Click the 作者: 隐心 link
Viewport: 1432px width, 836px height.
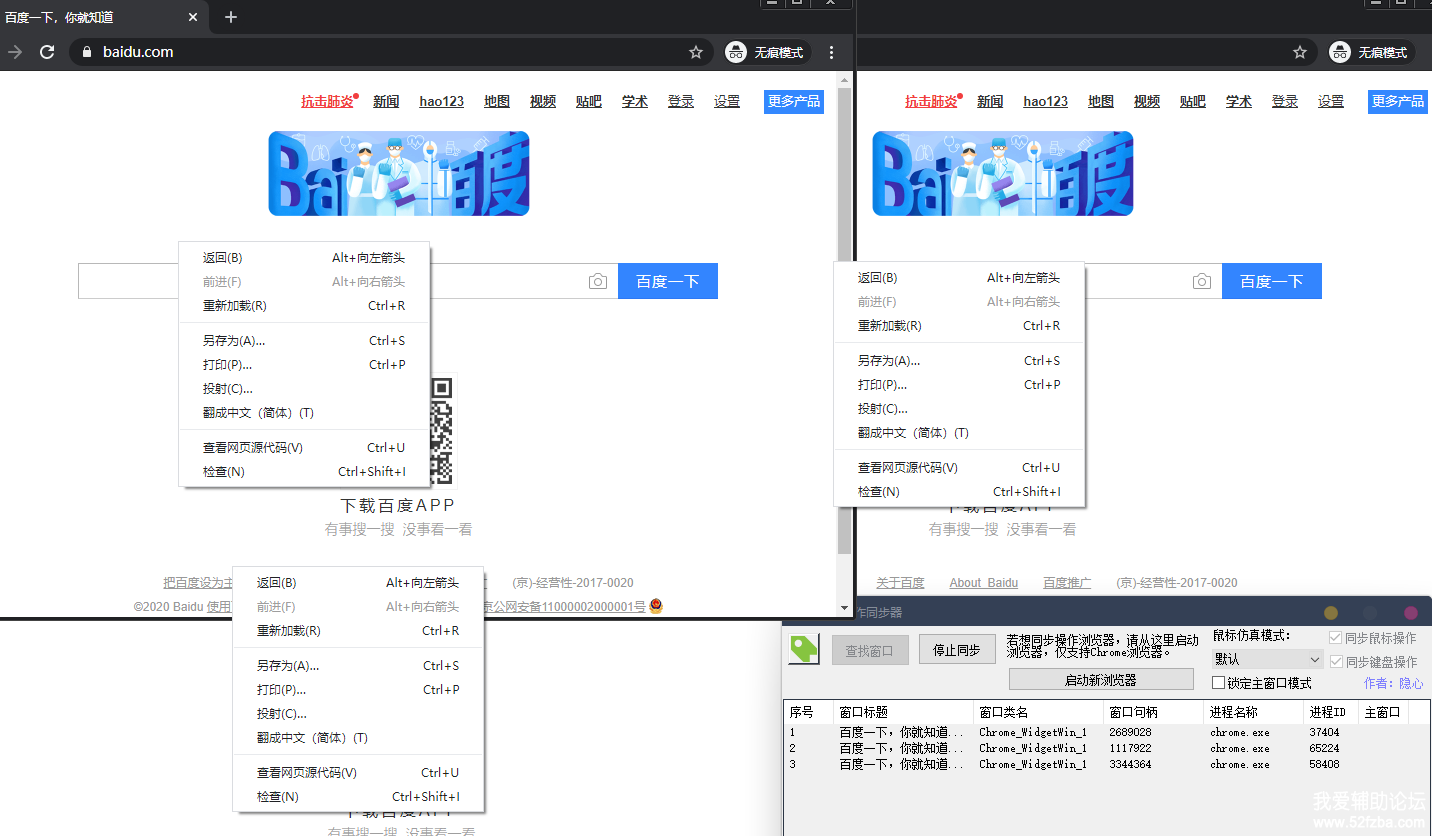[x=1393, y=683]
